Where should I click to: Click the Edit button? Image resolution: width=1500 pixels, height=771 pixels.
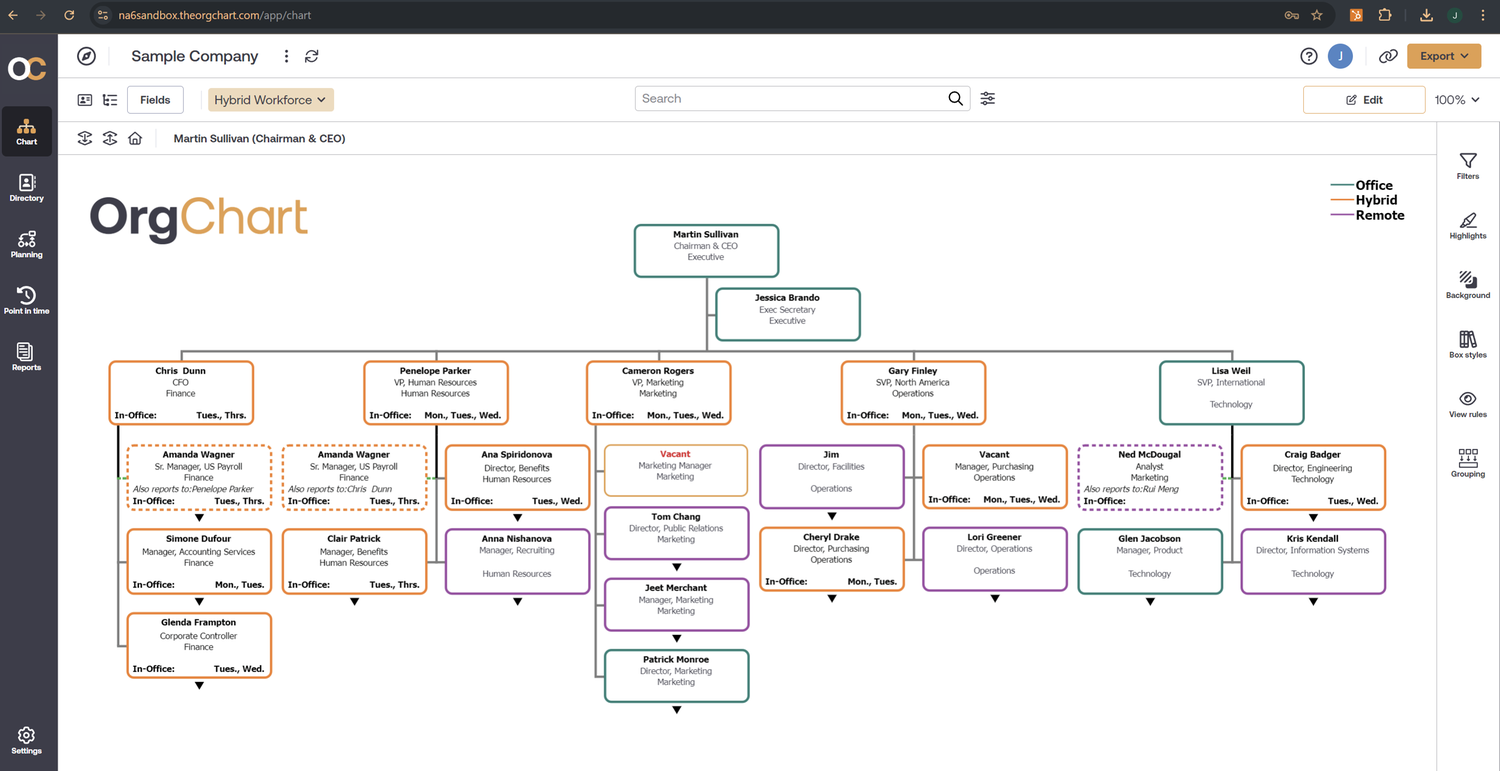(1363, 100)
